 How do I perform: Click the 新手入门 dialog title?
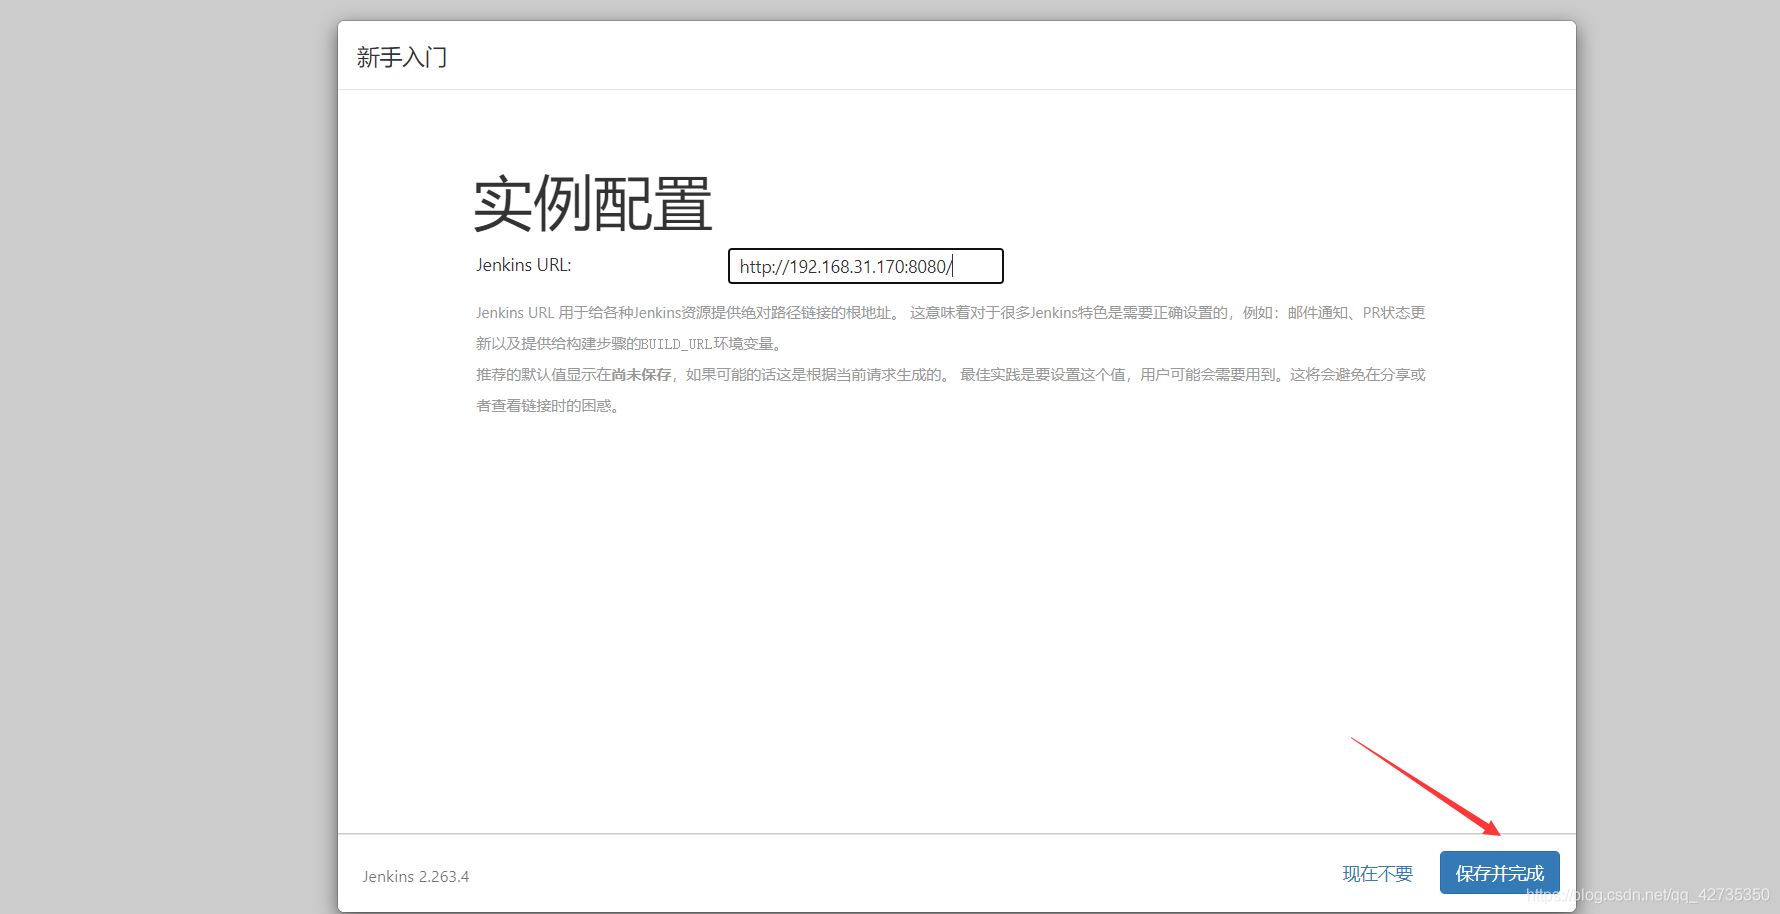click(x=401, y=57)
